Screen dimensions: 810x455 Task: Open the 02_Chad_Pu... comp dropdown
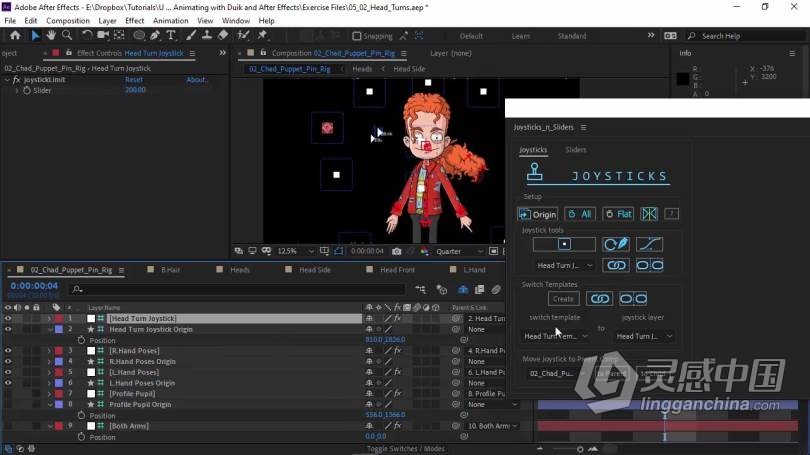(x=556, y=373)
